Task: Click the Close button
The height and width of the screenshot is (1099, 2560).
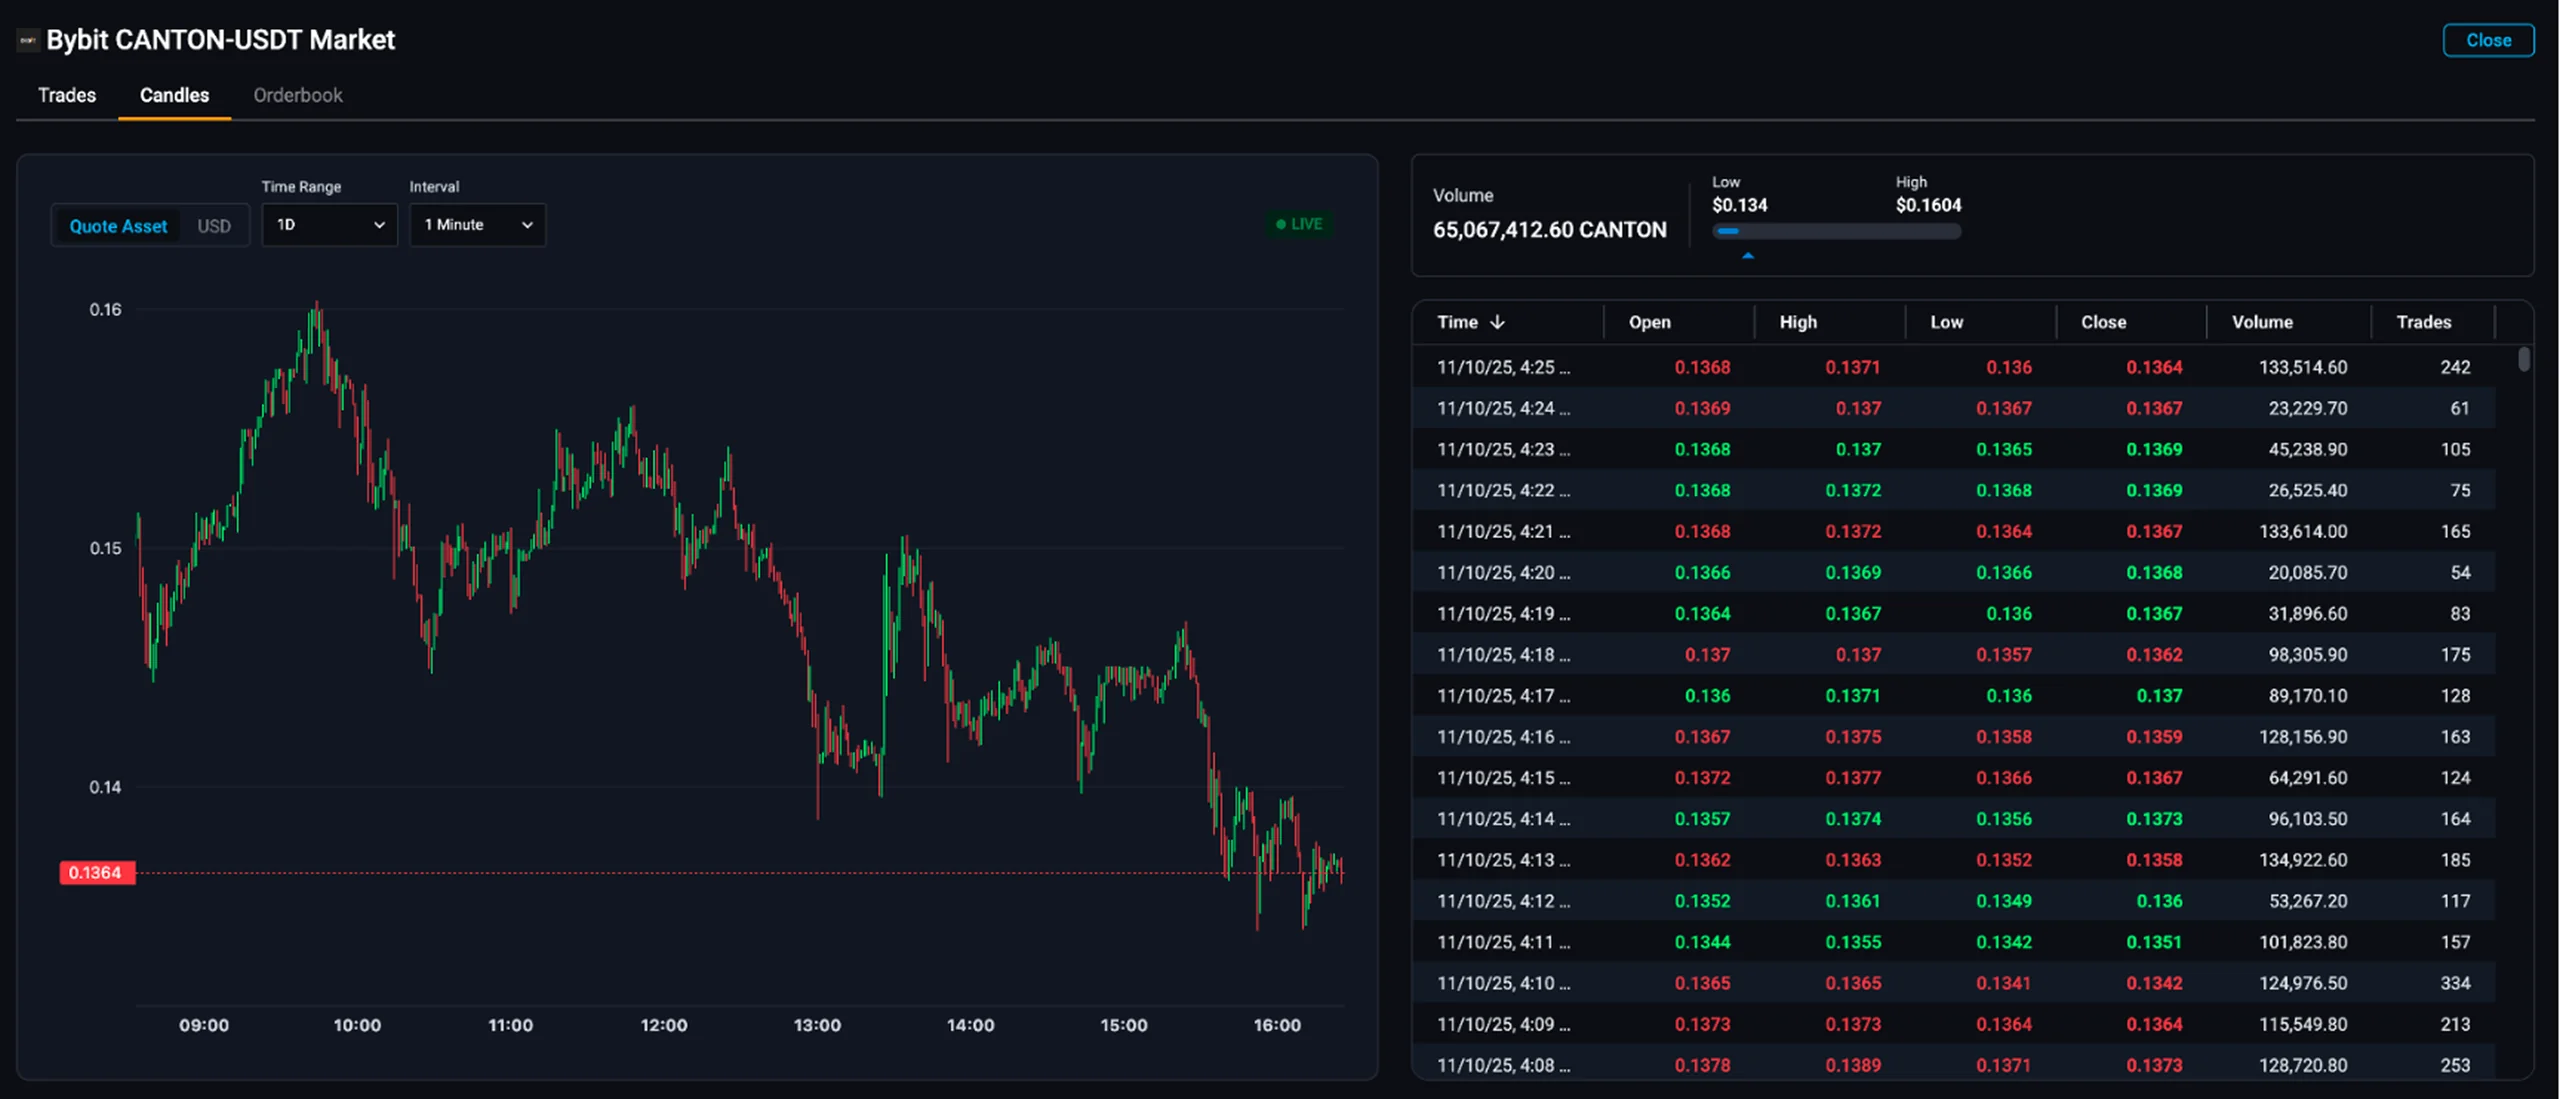Action: (2488, 40)
